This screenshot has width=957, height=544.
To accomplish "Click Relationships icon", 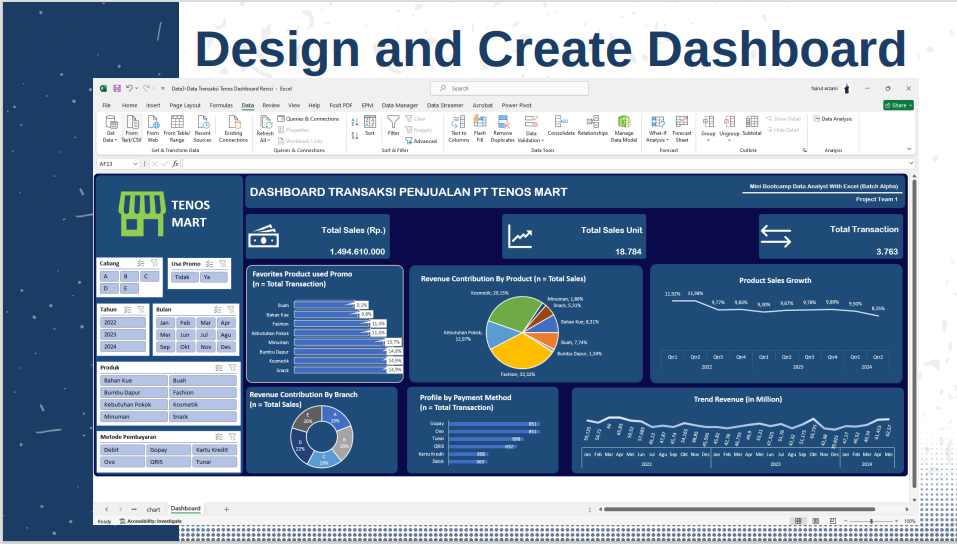I will click(x=593, y=126).
